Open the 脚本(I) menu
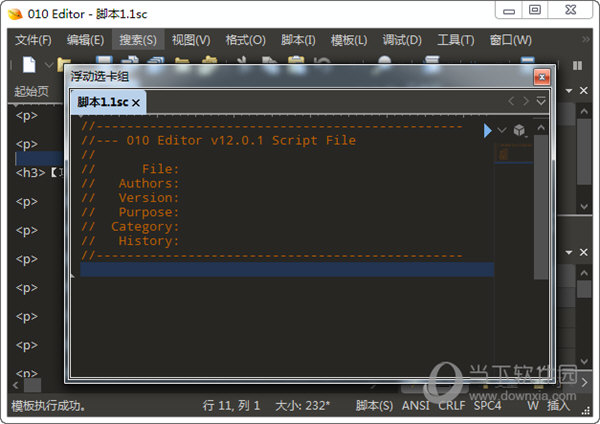This screenshot has height=424, width=600. coord(298,40)
